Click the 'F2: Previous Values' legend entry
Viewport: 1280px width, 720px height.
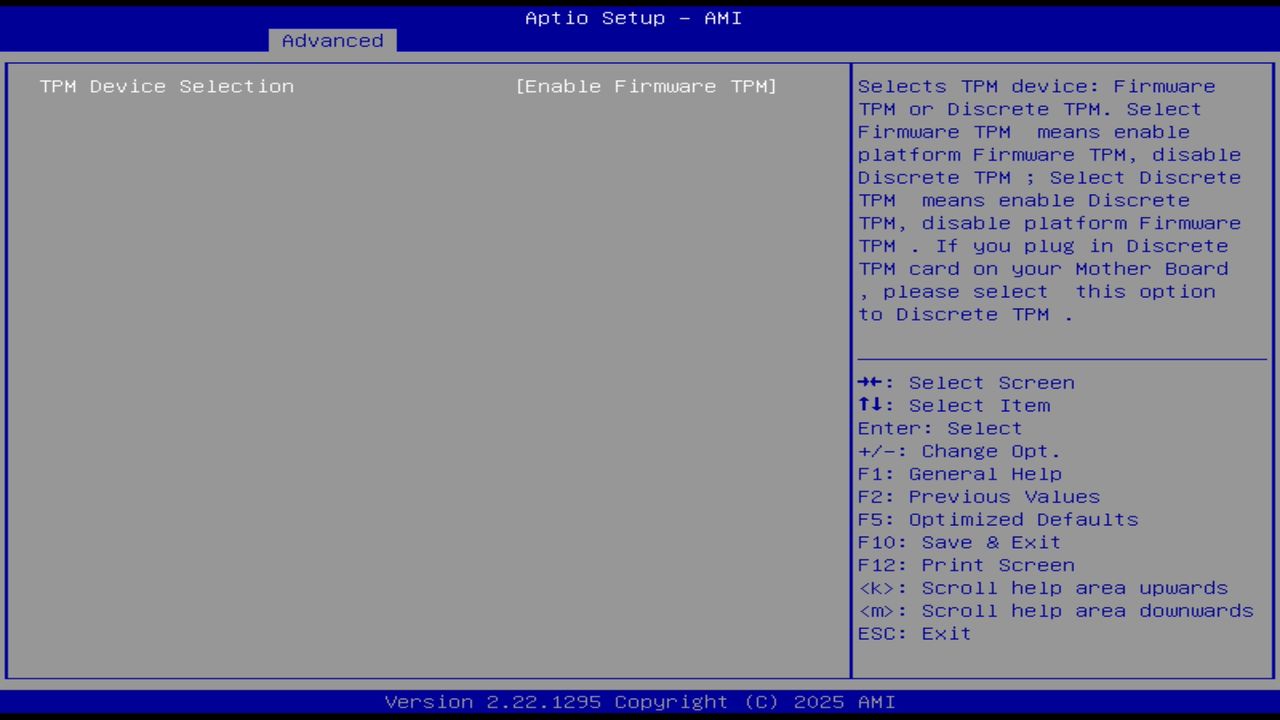977,496
